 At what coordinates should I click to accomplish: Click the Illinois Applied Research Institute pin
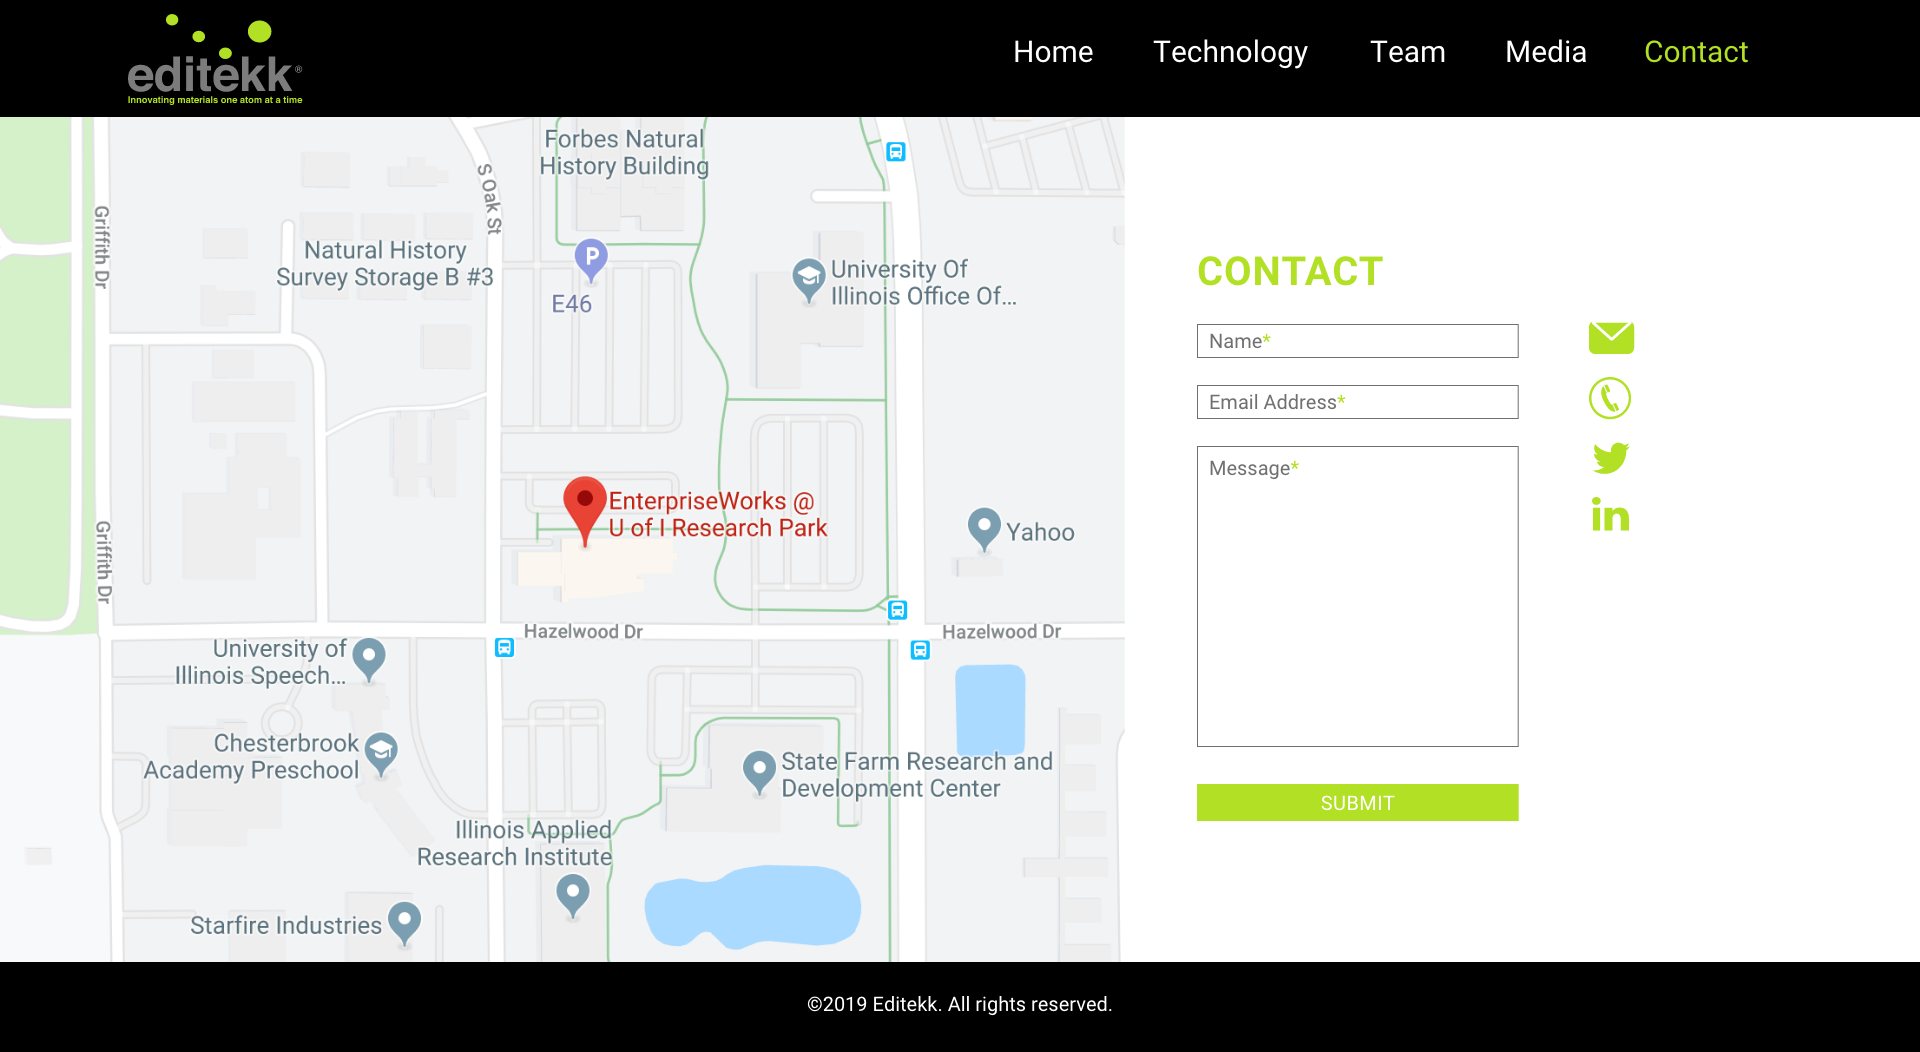(573, 896)
